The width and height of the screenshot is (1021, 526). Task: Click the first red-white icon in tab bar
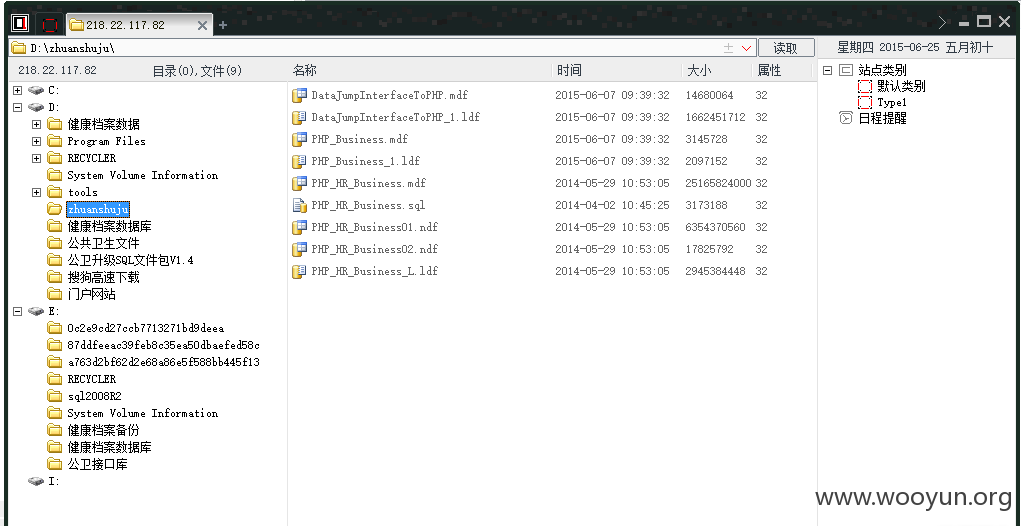[x=20, y=24]
